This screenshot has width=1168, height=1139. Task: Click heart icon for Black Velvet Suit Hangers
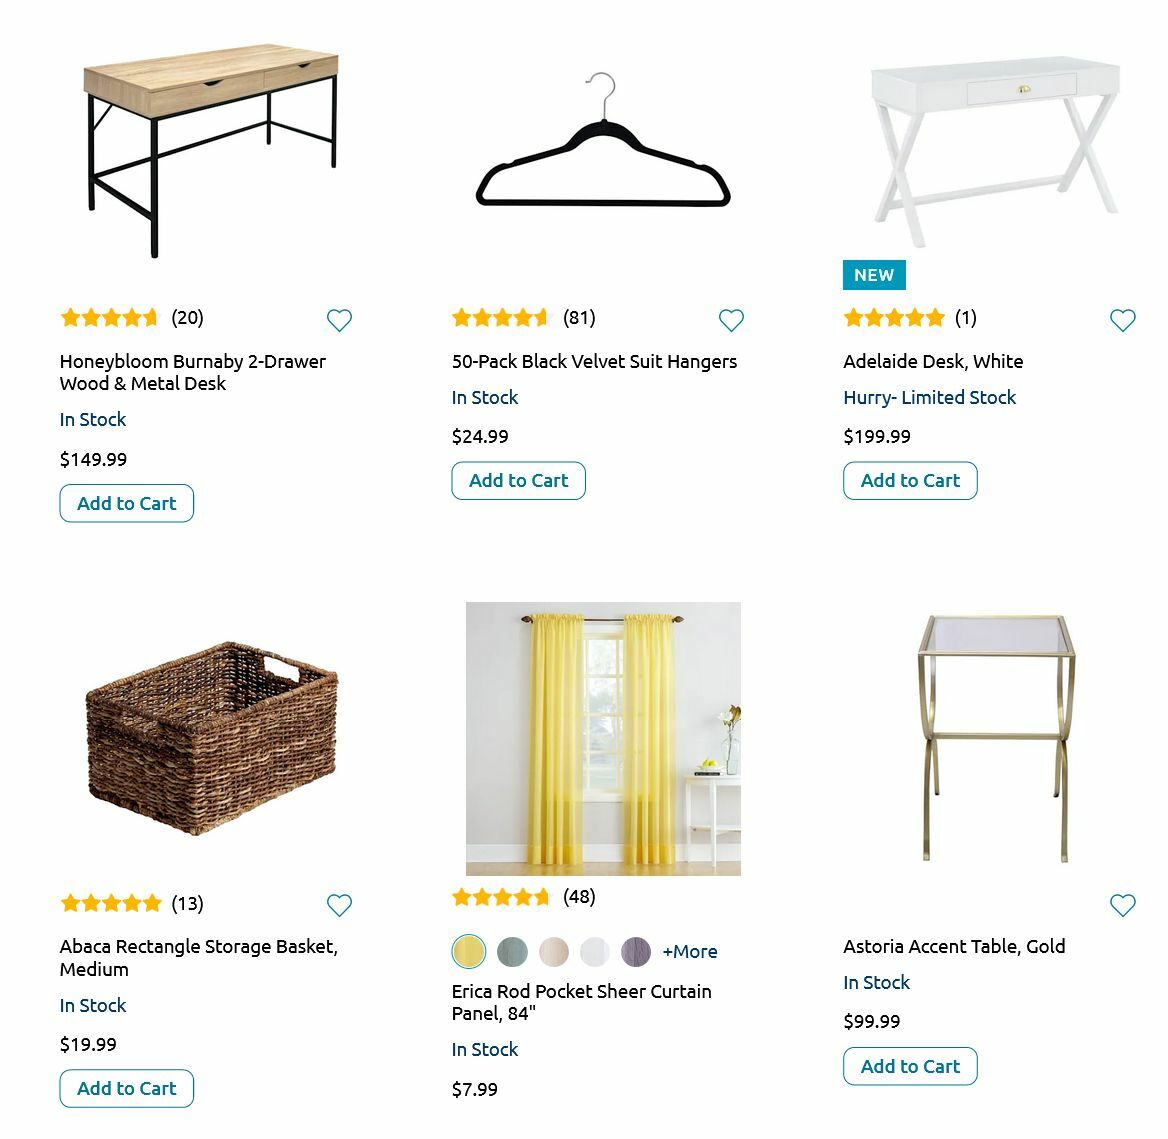(731, 320)
